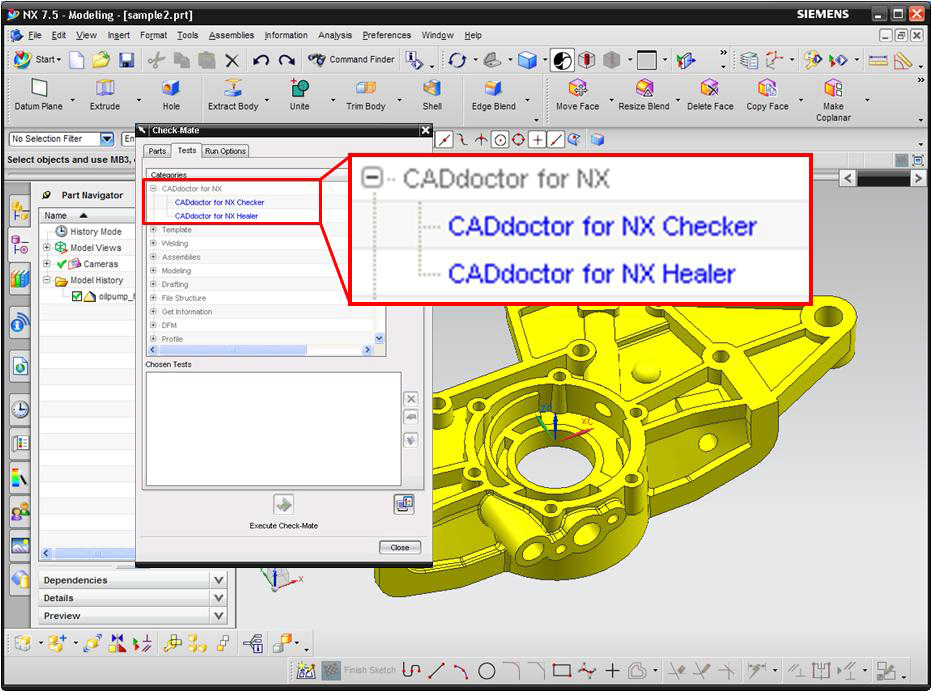The image size is (931, 691).
Task: Toggle the oilpump feature checkbox in Model History
Action: pos(77,296)
